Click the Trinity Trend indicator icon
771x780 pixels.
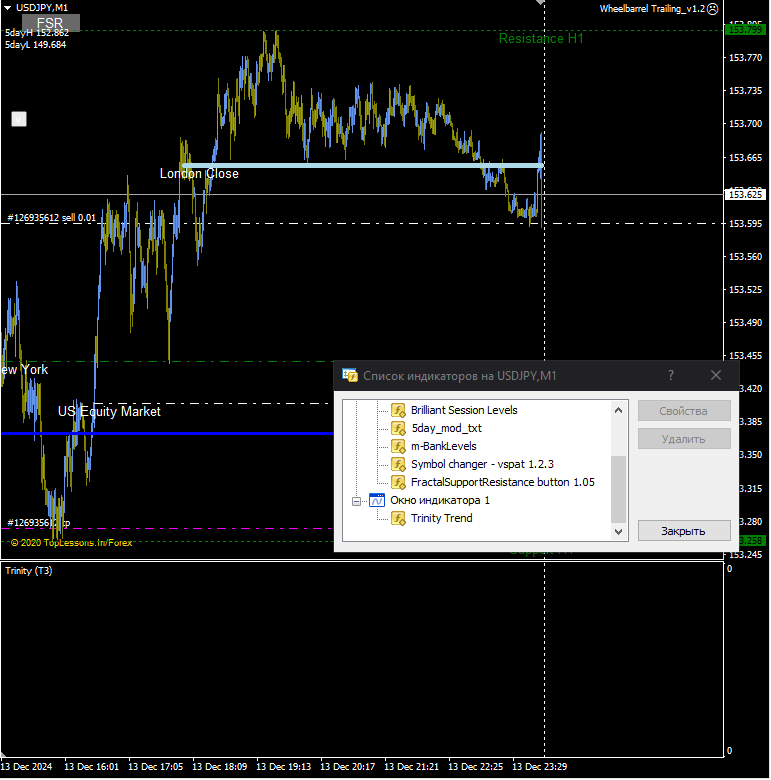coord(398,518)
